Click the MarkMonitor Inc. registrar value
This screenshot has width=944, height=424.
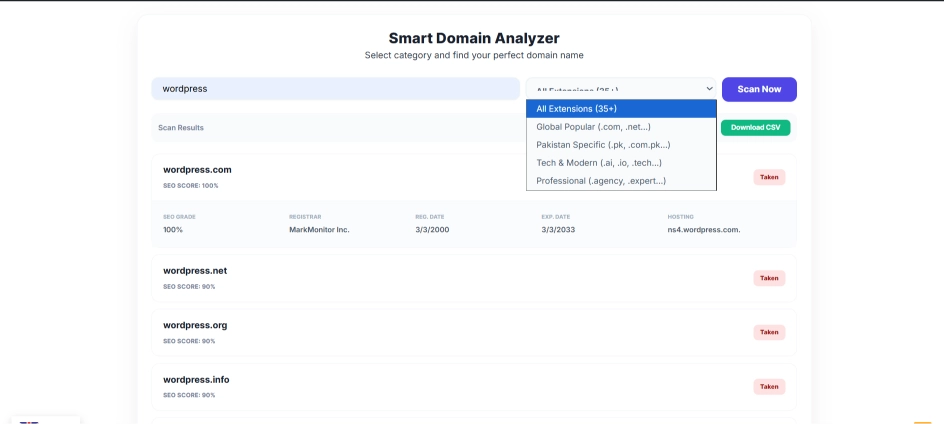tap(319, 229)
